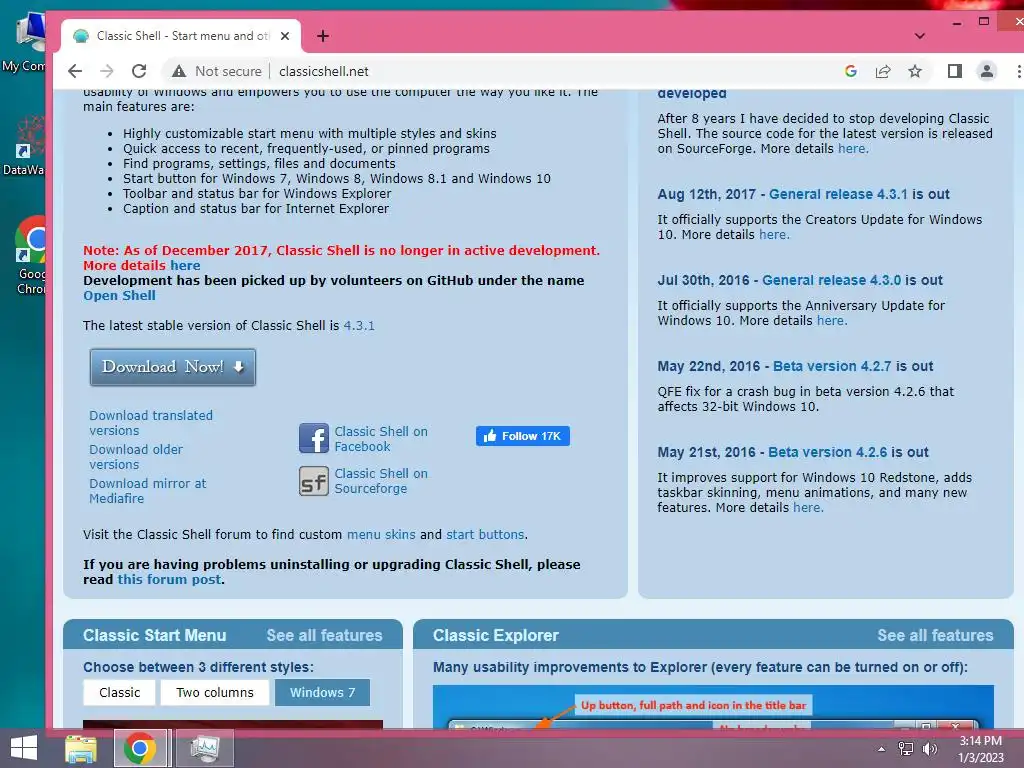Screen dimensions: 1024x768
Task: Open Download translated versions link
Action: (151, 423)
